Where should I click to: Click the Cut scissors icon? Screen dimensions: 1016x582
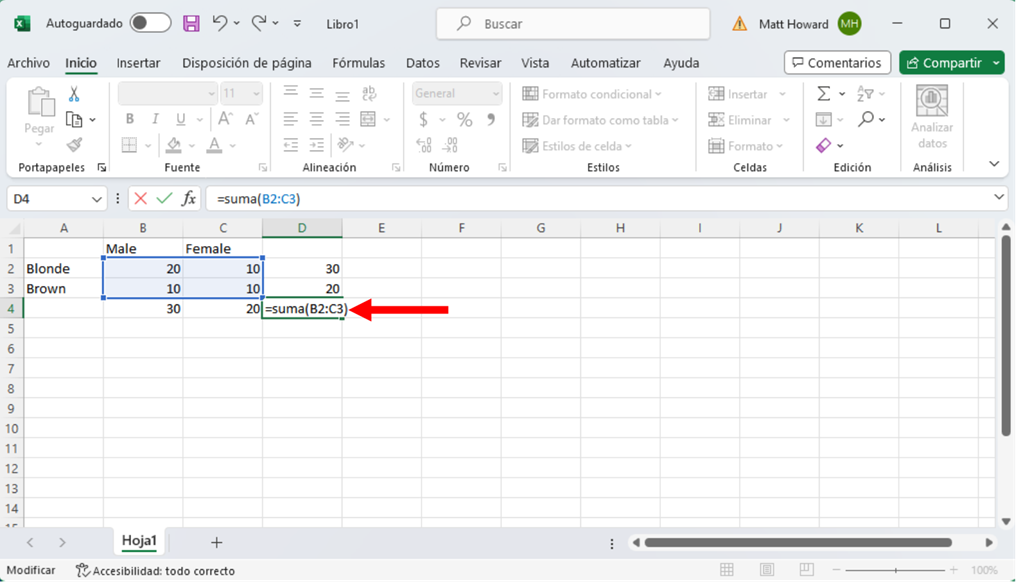(74, 94)
